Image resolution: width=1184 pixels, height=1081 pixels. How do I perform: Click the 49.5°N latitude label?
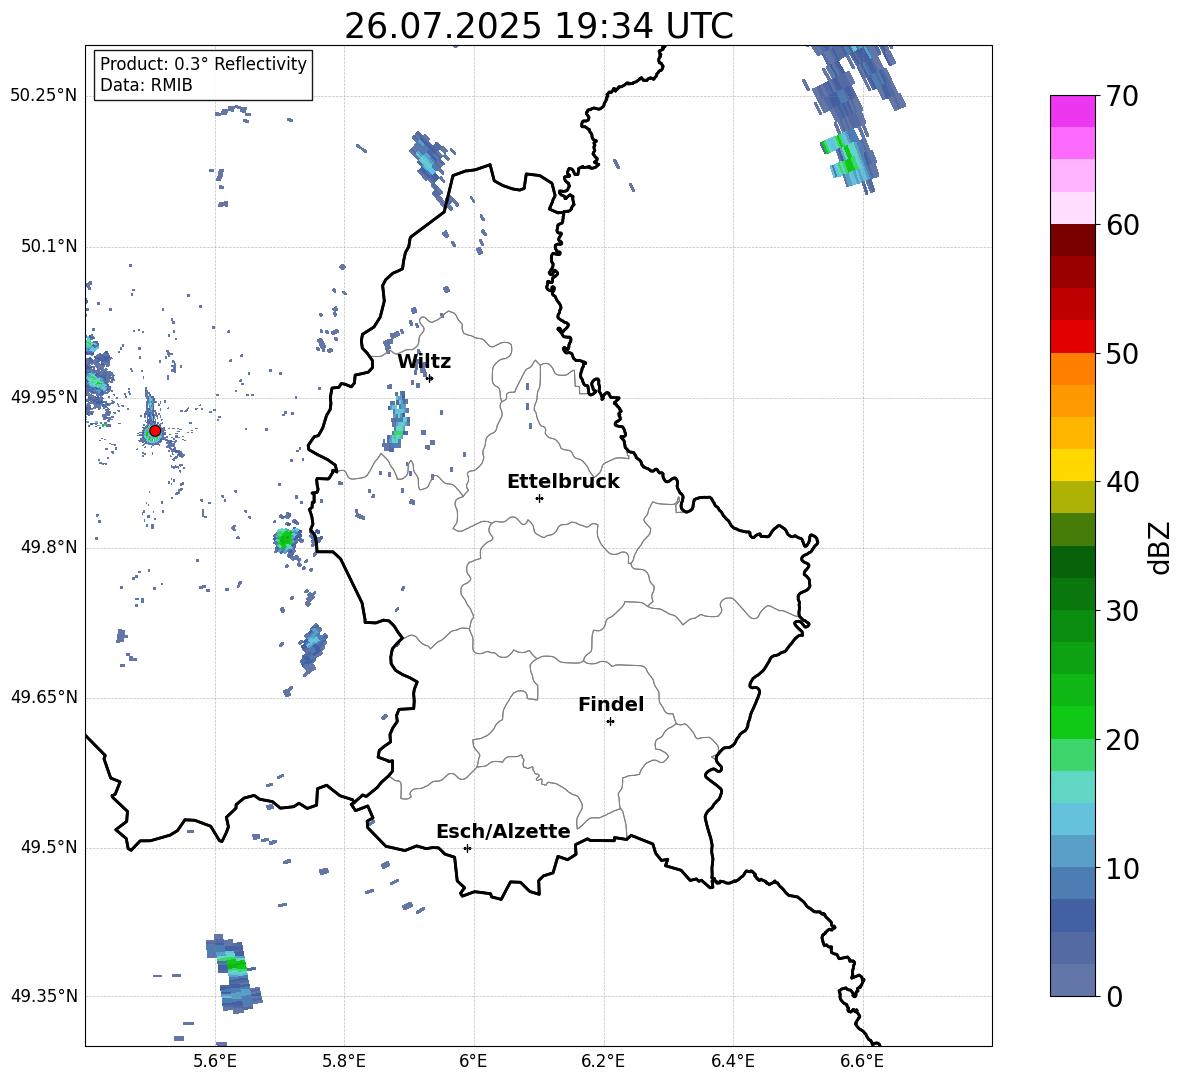pos(49,847)
